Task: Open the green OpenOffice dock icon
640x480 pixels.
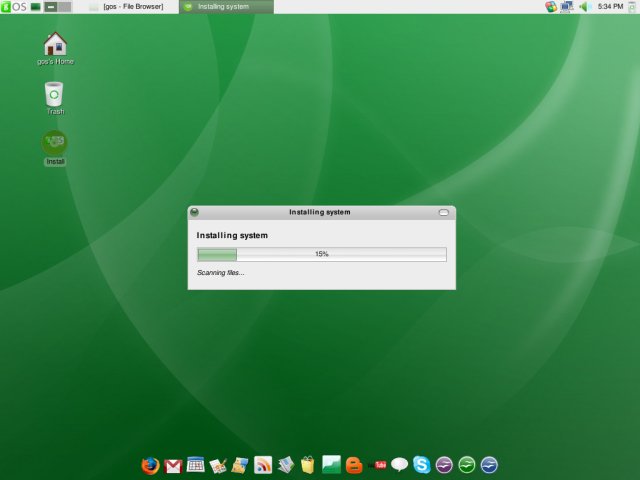Action: [x=467, y=465]
